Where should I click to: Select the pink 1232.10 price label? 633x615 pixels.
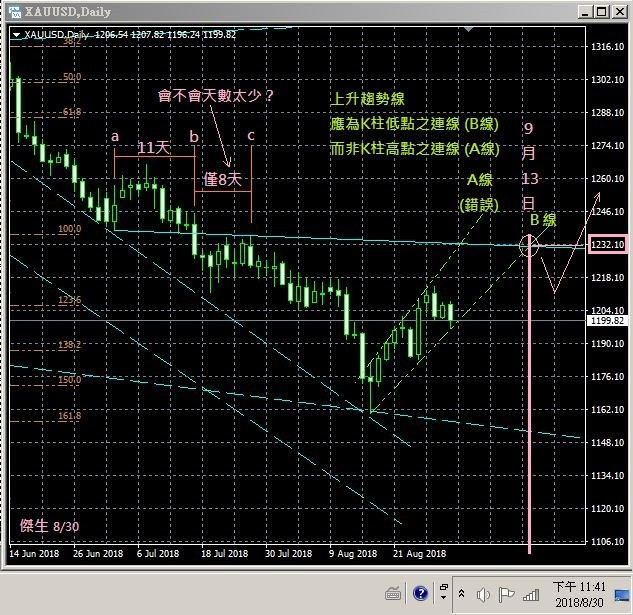point(608,245)
